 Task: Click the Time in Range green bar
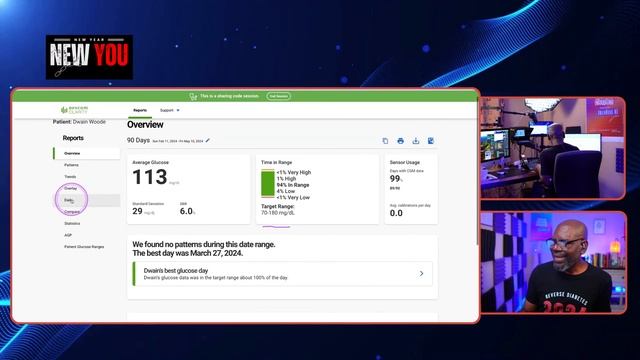click(268, 183)
